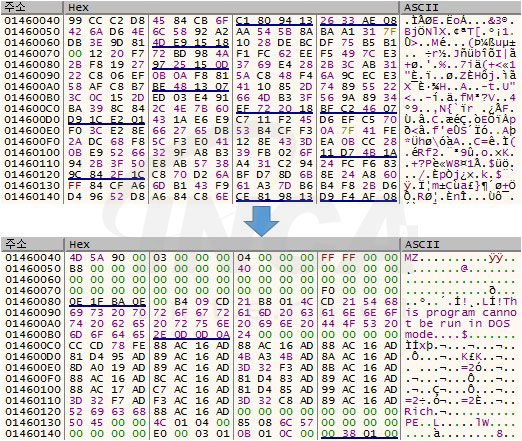This screenshot has height=441, width=522.
Task: Click ASCII text starting with 'BjÖNlX'
Action: 460,32
